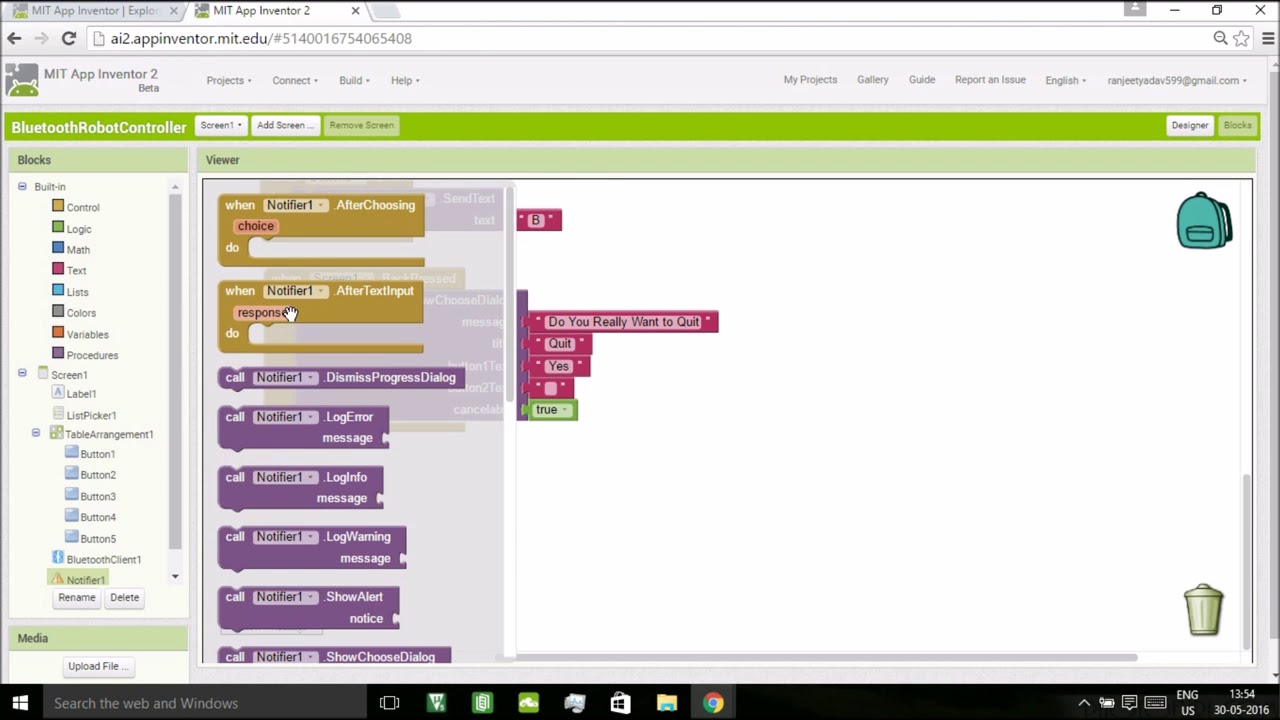Open the Variables blocks category
This screenshot has height=720, width=1280.
[87, 334]
